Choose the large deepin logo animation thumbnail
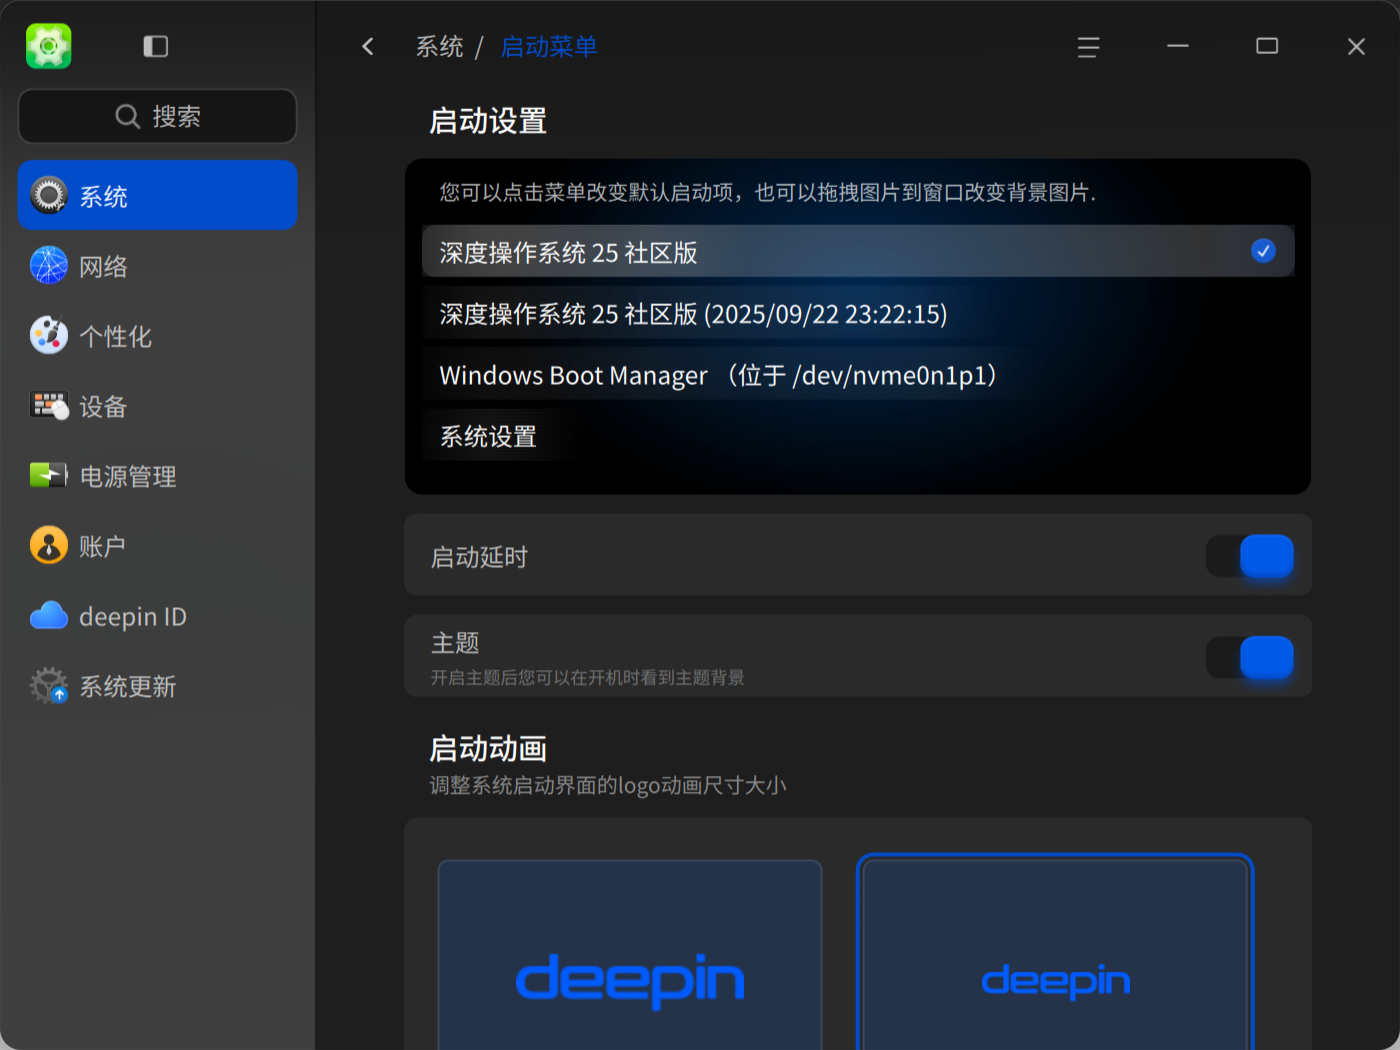Viewport: 1400px width, 1050px height. (630, 955)
